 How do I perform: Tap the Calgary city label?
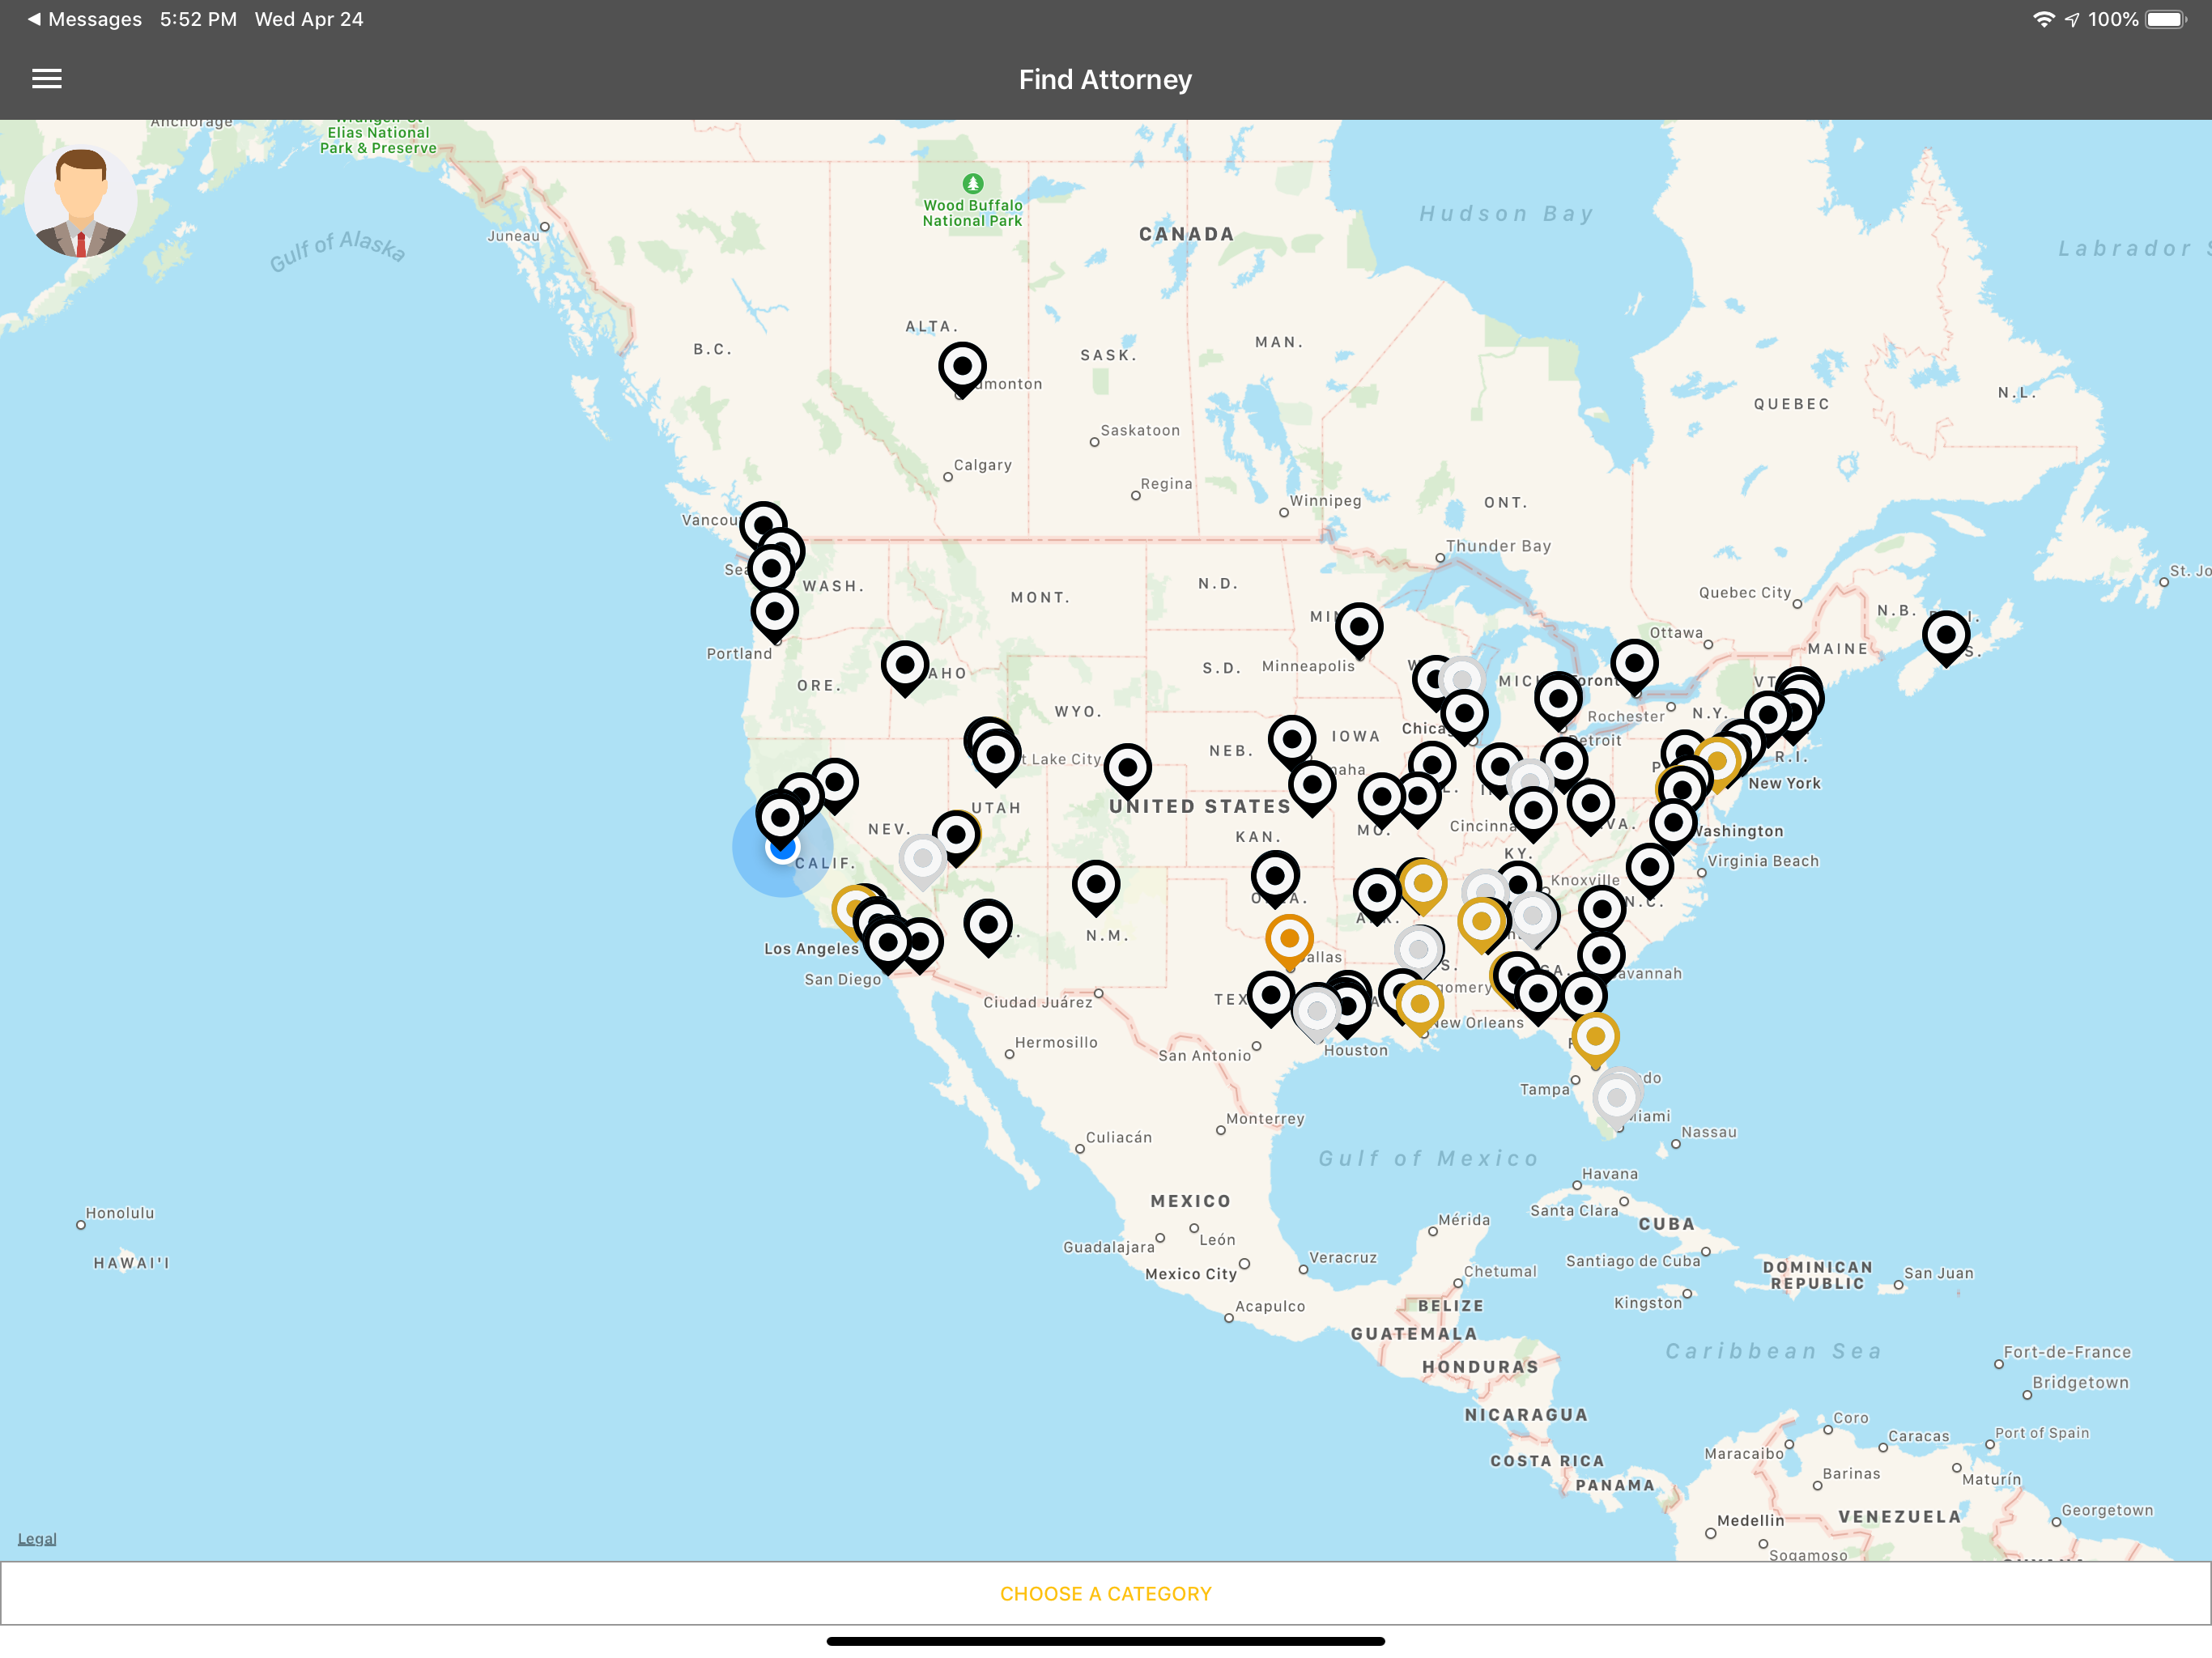tap(982, 465)
